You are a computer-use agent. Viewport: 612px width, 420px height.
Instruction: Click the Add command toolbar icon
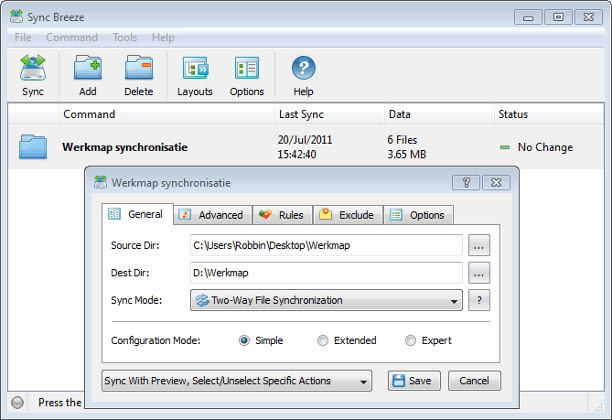88,68
